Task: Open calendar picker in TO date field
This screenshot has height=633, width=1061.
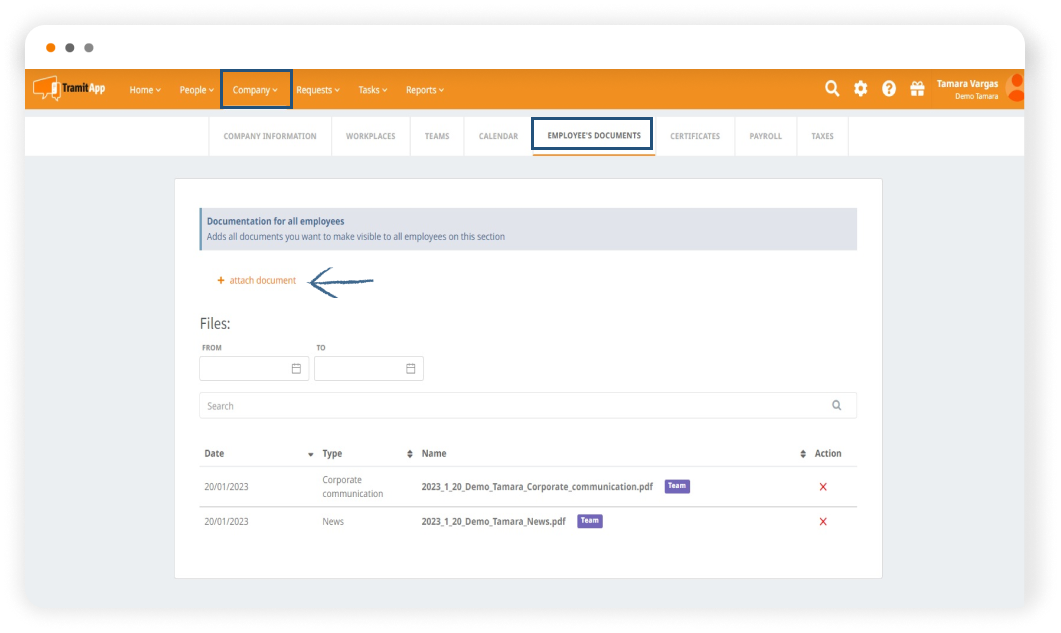Action: (x=410, y=369)
